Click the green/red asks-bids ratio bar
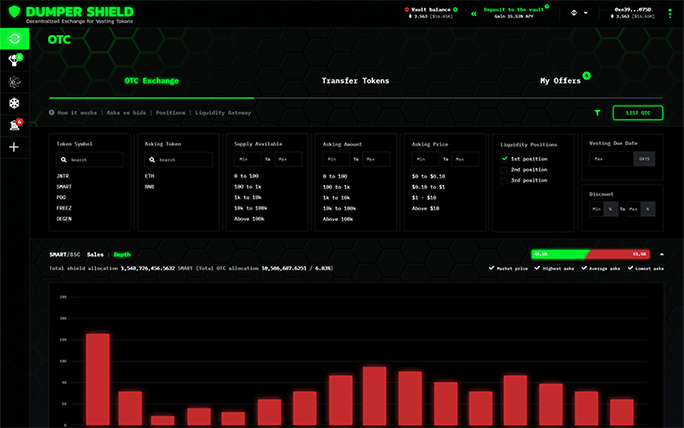Viewport: 684px width, 428px height. click(590, 254)
